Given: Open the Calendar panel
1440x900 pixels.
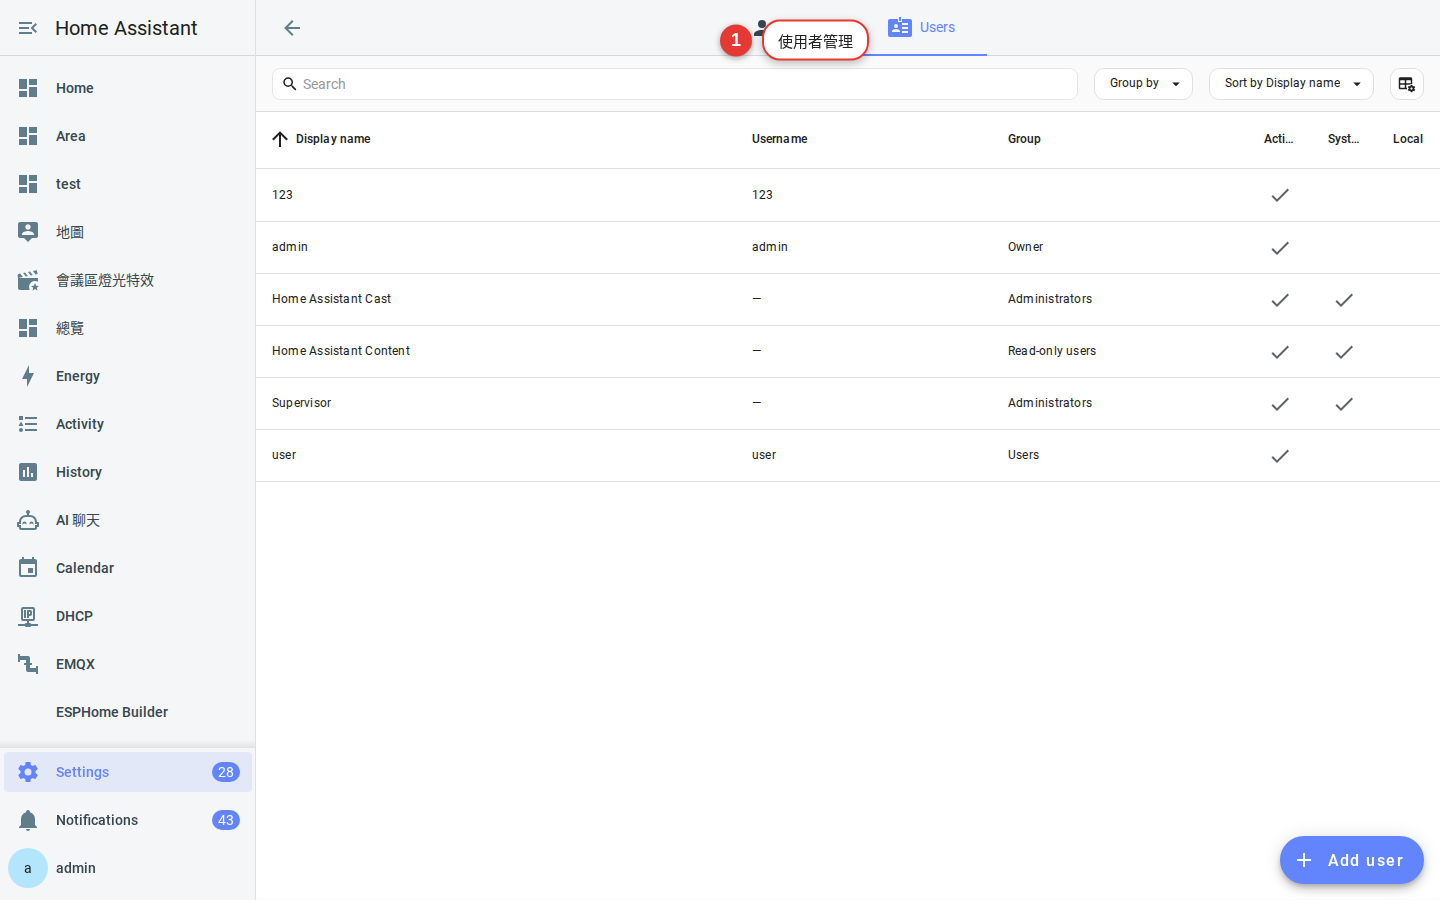Looking at the screenshot, I should [128, 568].
